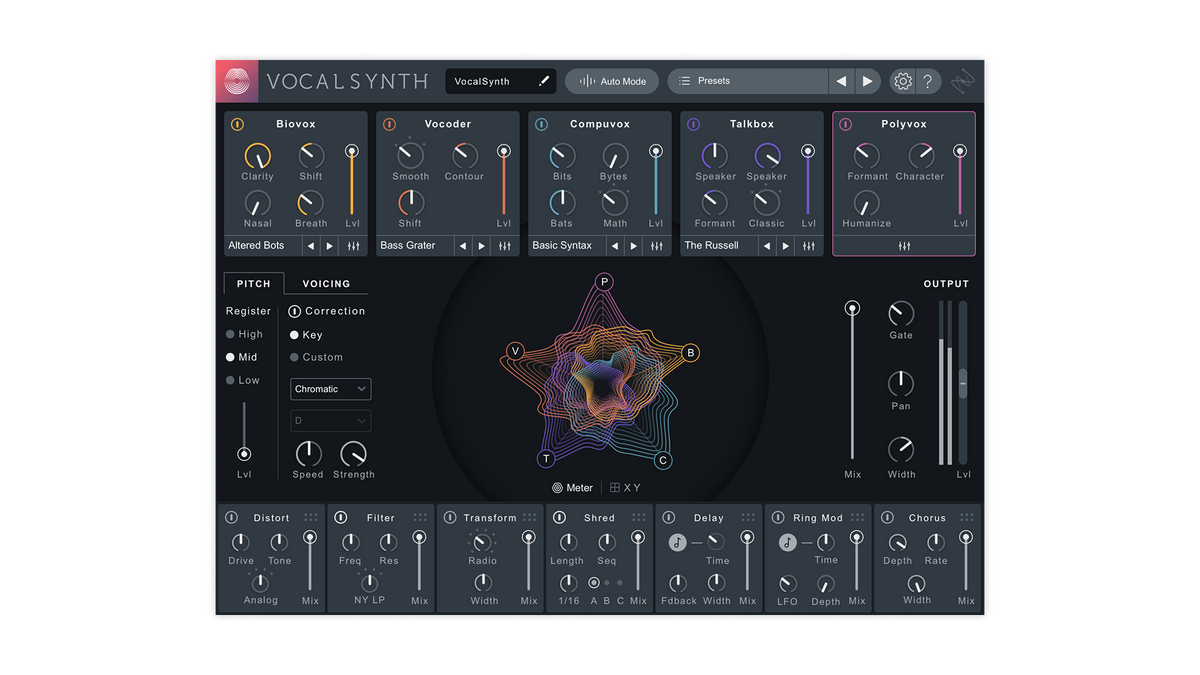Open the Presets browser dropdown
Viewport: 1200px width, 675px height.
coord(748,81)
